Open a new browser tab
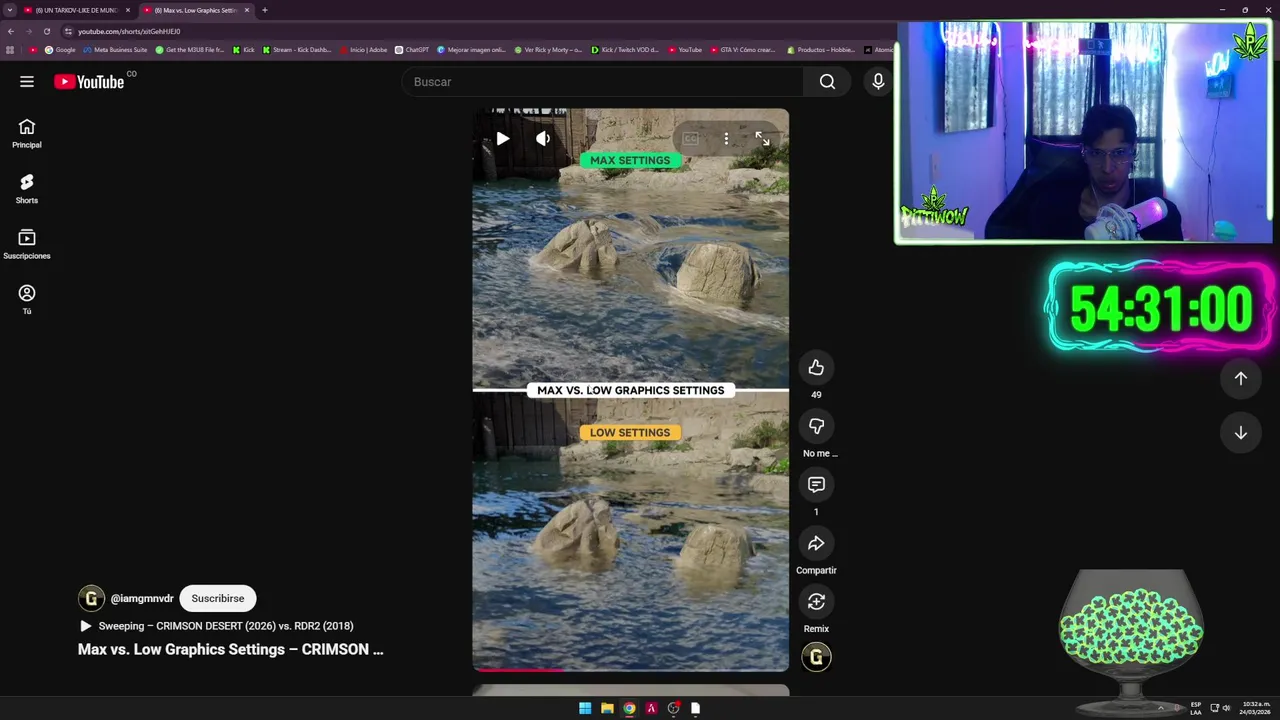 coord(264,10)
